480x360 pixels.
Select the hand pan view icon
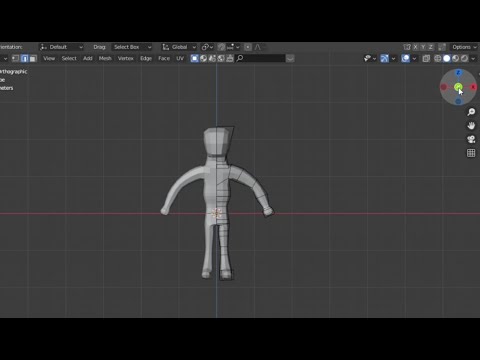point(471,126)
